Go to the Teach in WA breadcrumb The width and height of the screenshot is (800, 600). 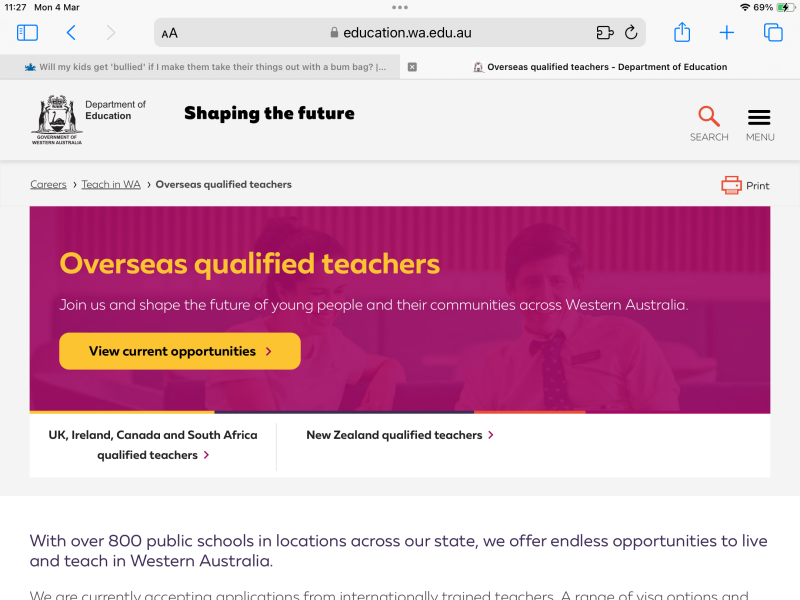pos(111,185)
